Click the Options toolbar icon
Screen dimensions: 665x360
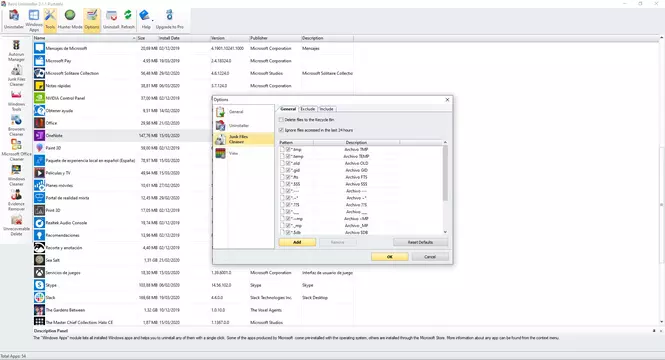(x=92, y=20)
